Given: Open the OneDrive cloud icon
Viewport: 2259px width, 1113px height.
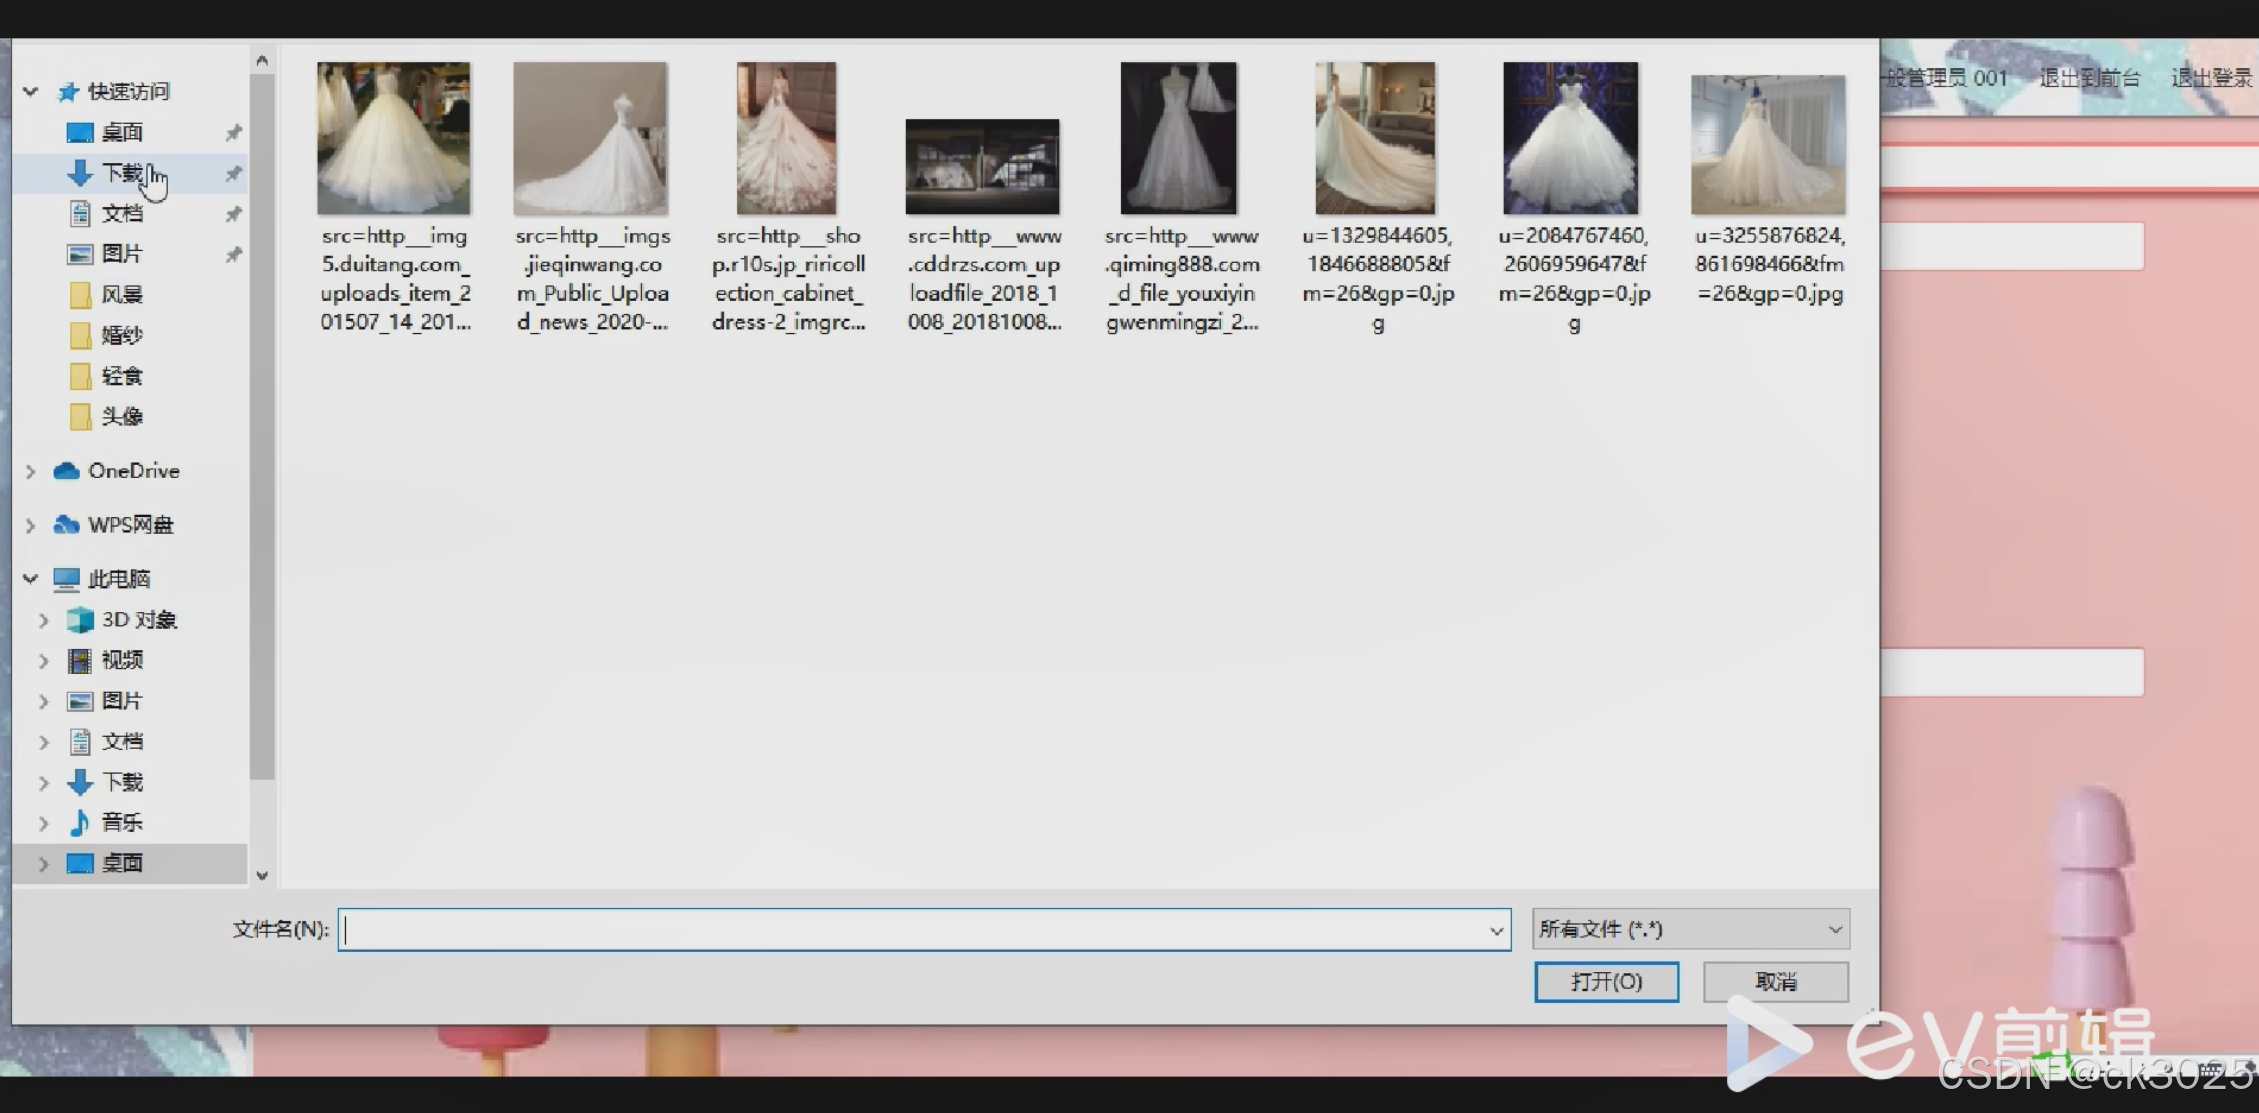Looking at the screenshot, I should [x=67, y=471].
